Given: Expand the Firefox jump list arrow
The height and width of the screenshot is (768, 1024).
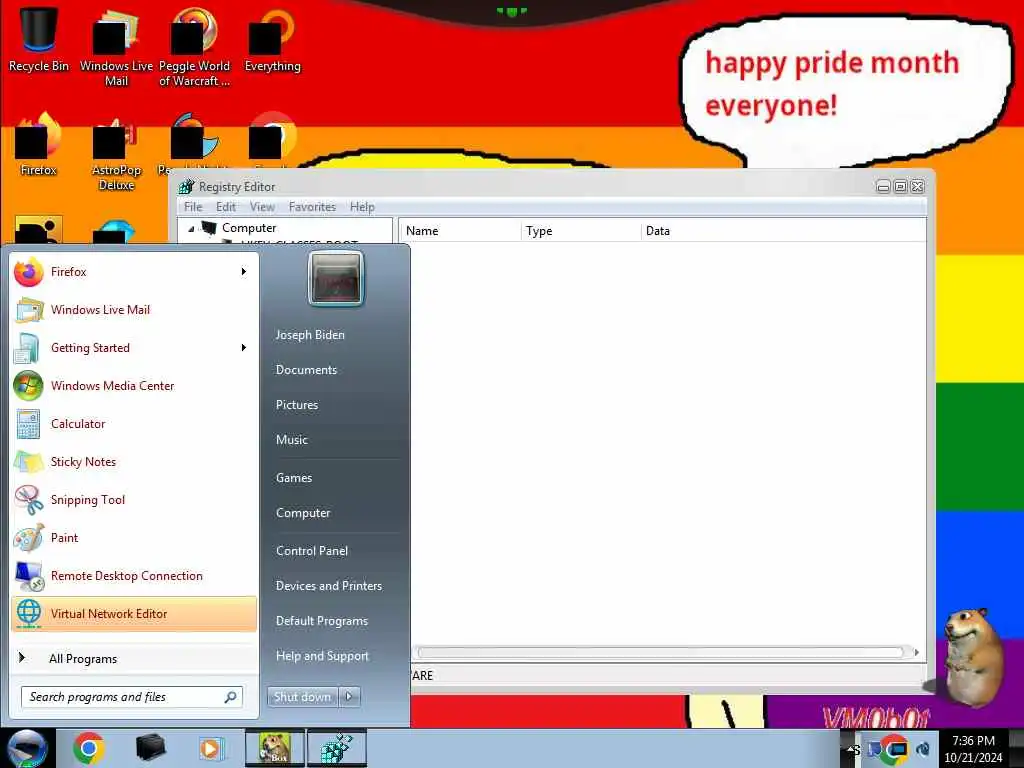Looking at the screenshot, I should point(244,272).
